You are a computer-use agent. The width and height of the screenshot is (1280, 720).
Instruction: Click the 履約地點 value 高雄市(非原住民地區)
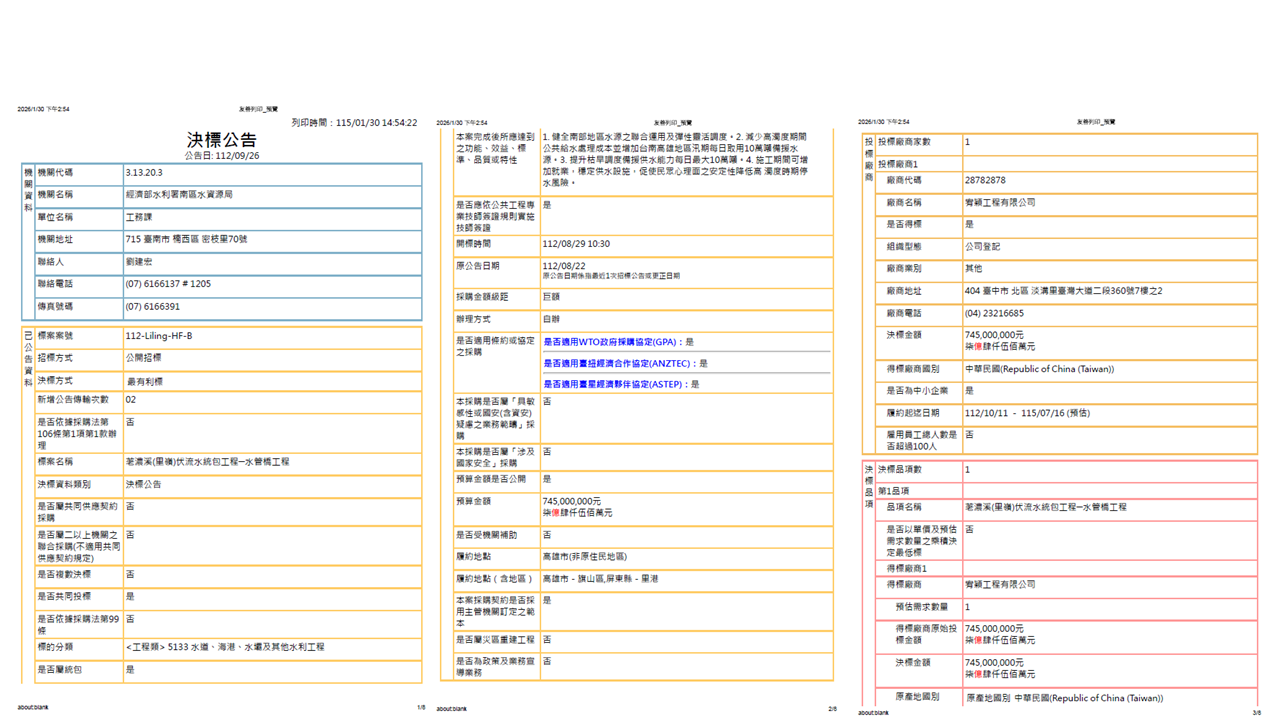584,557
